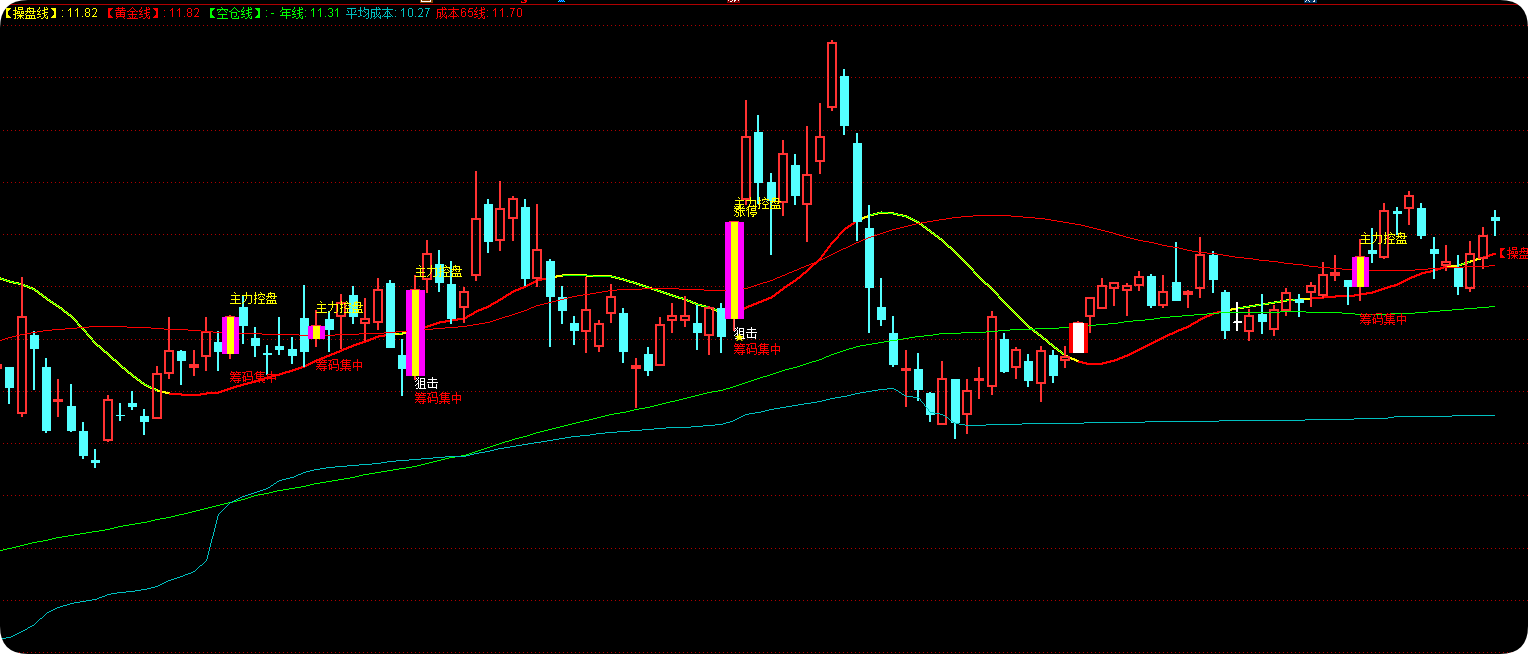Select the 年线: 11.31 value
Image resolution: width=1528 pixels, height=654 pixels.
tap(310, 13)
